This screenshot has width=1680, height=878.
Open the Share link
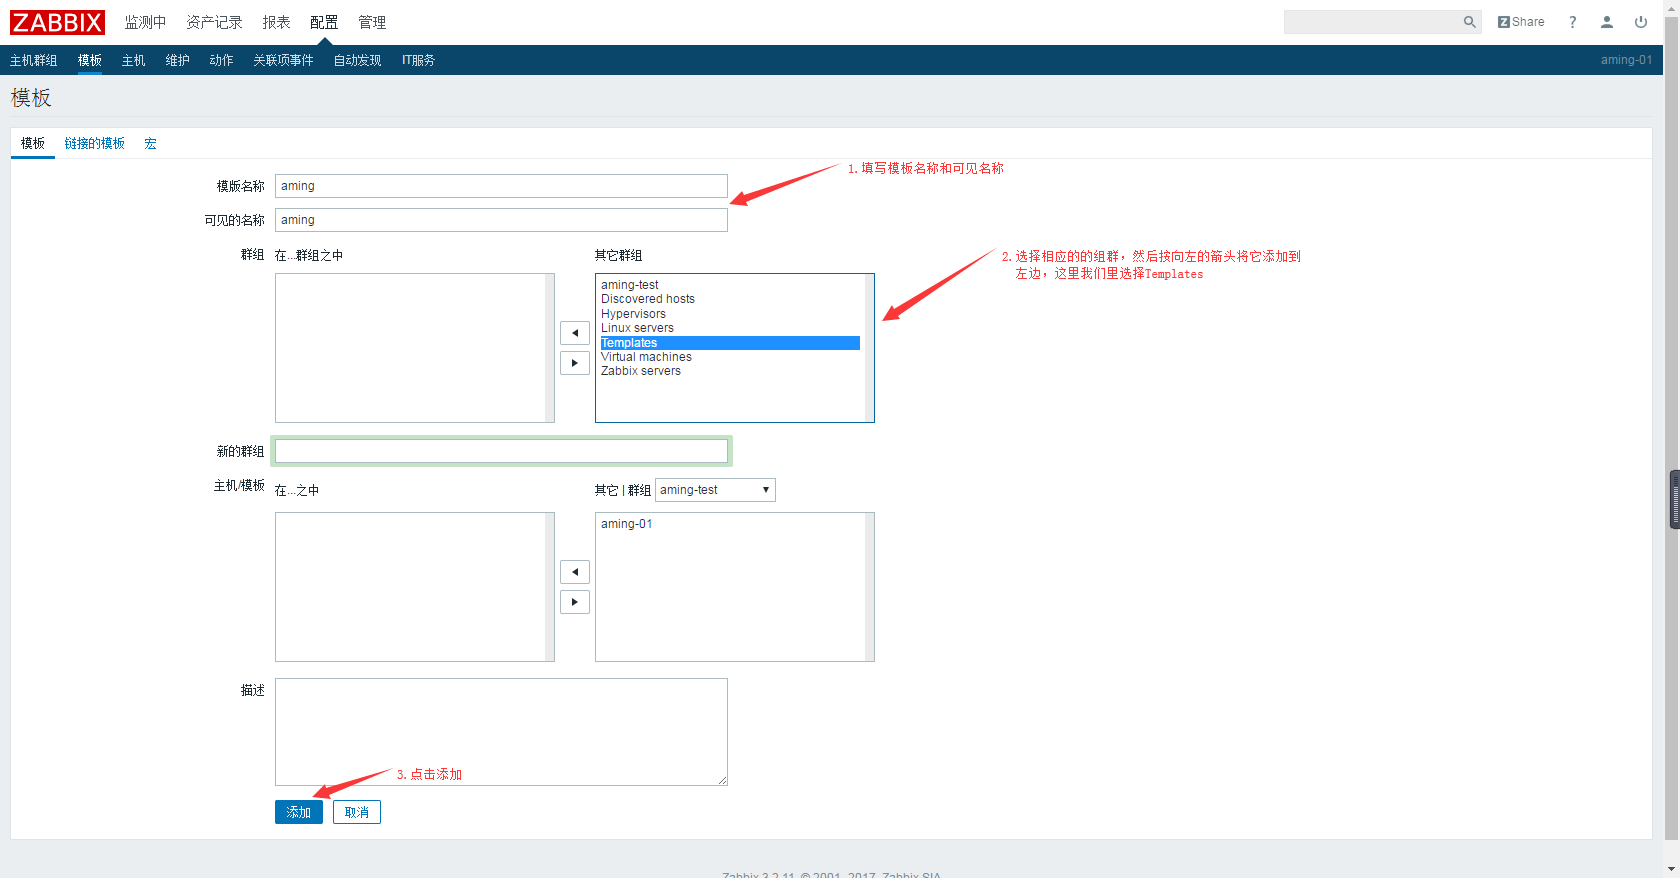click(1521, 22)
